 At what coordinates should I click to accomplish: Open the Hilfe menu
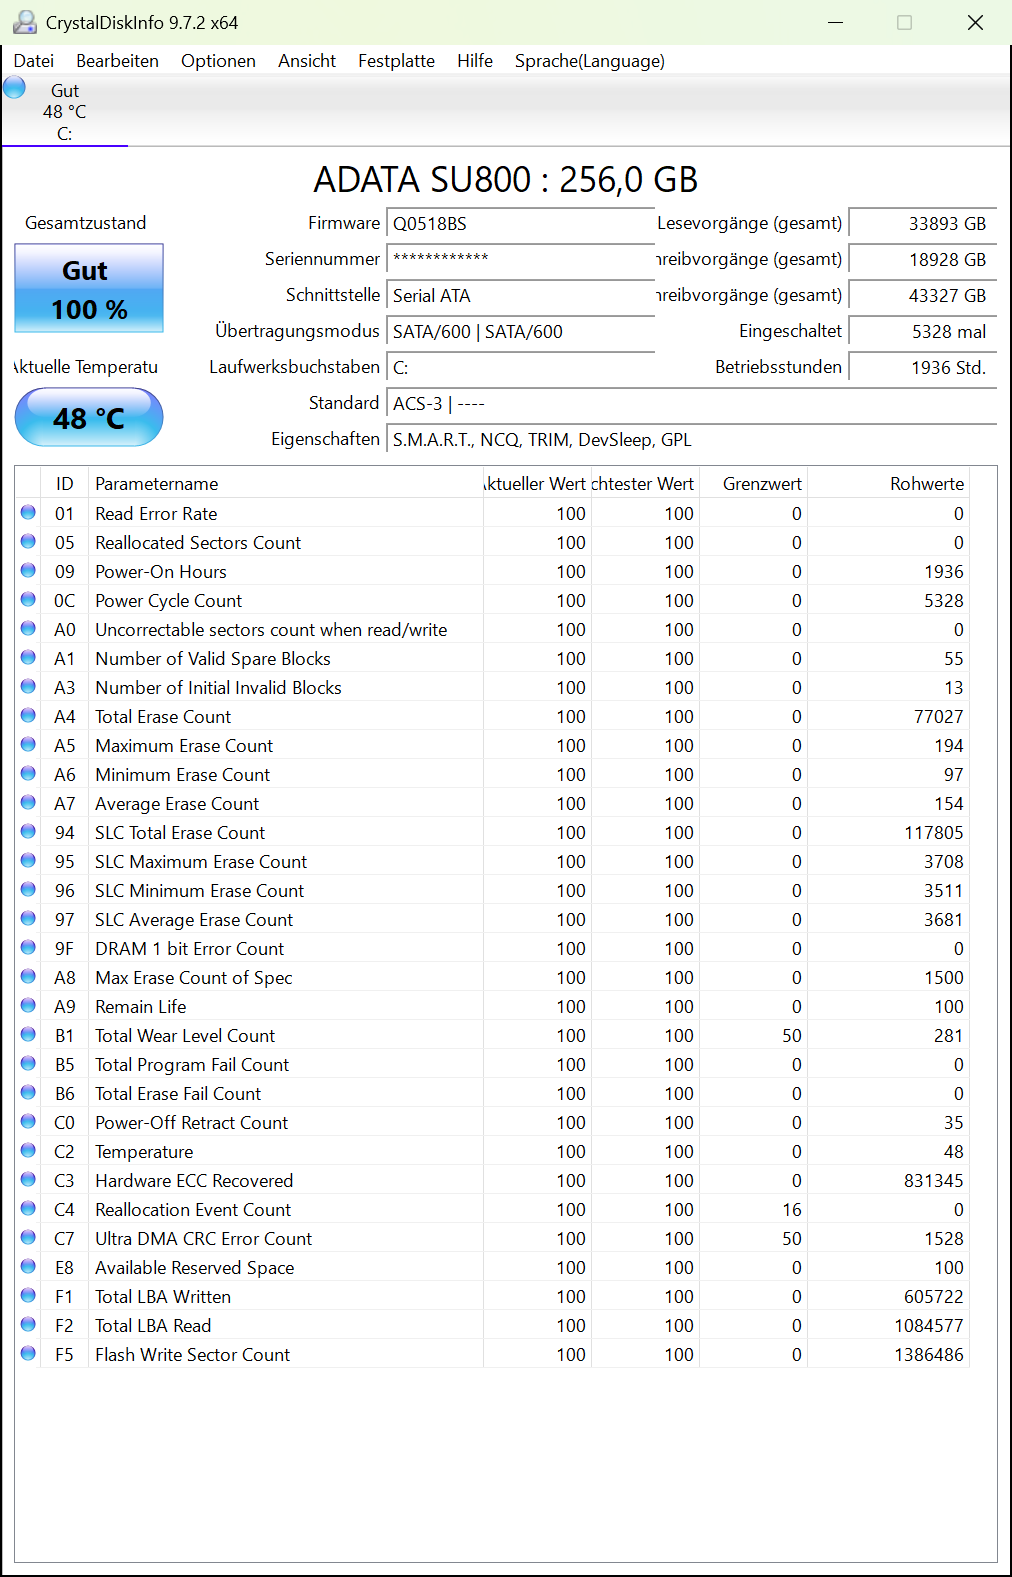click(475, 61)
